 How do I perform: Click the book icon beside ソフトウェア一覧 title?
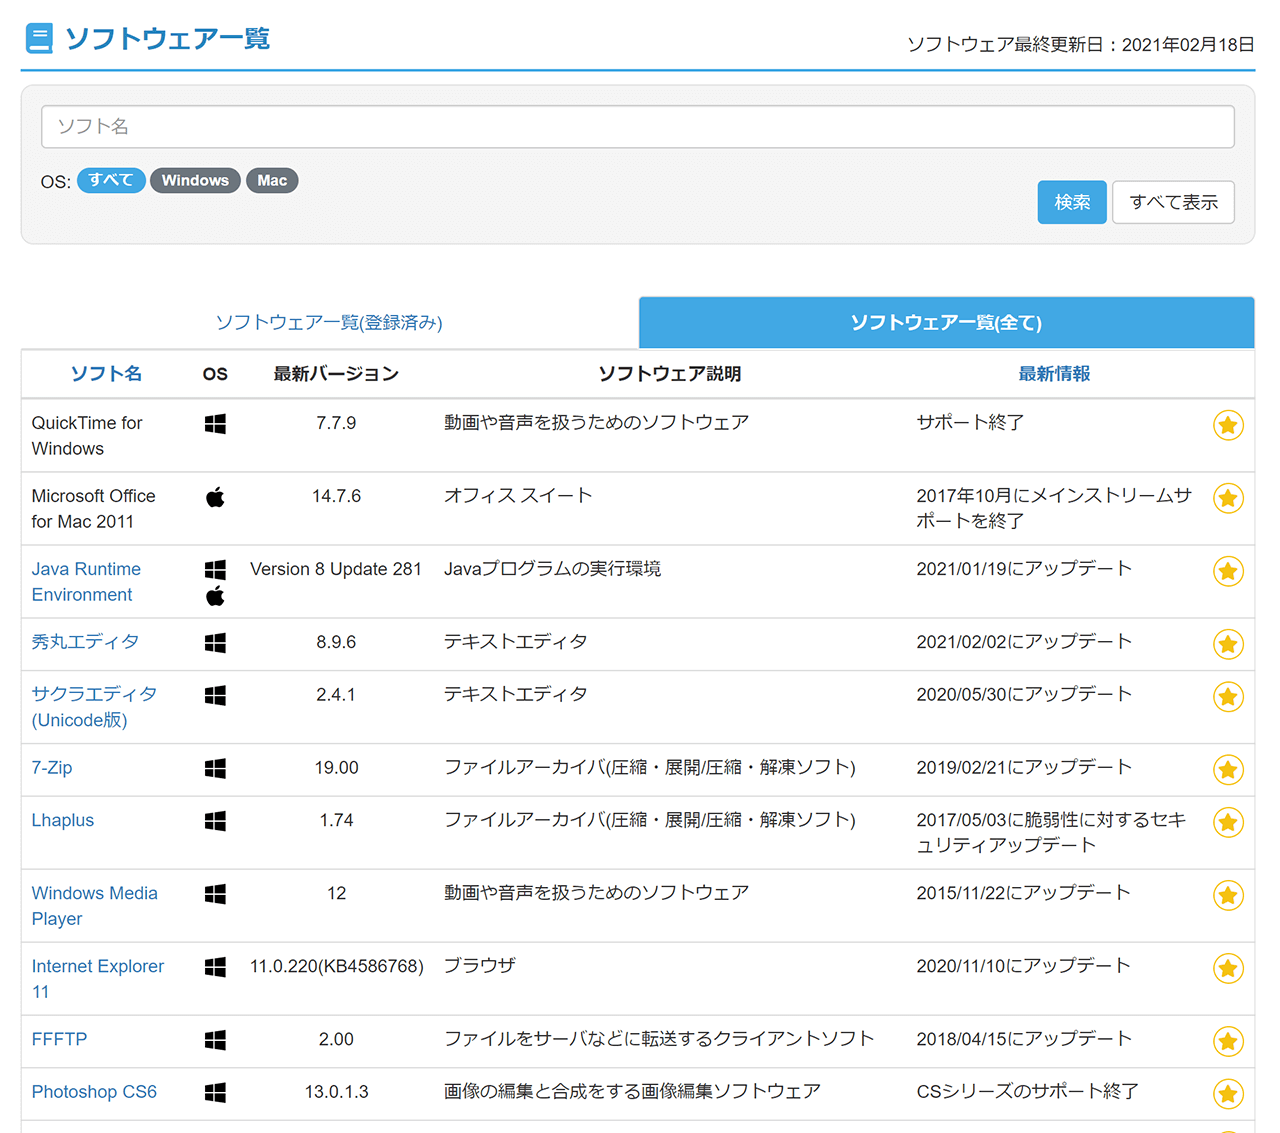(x=39, y=38)
